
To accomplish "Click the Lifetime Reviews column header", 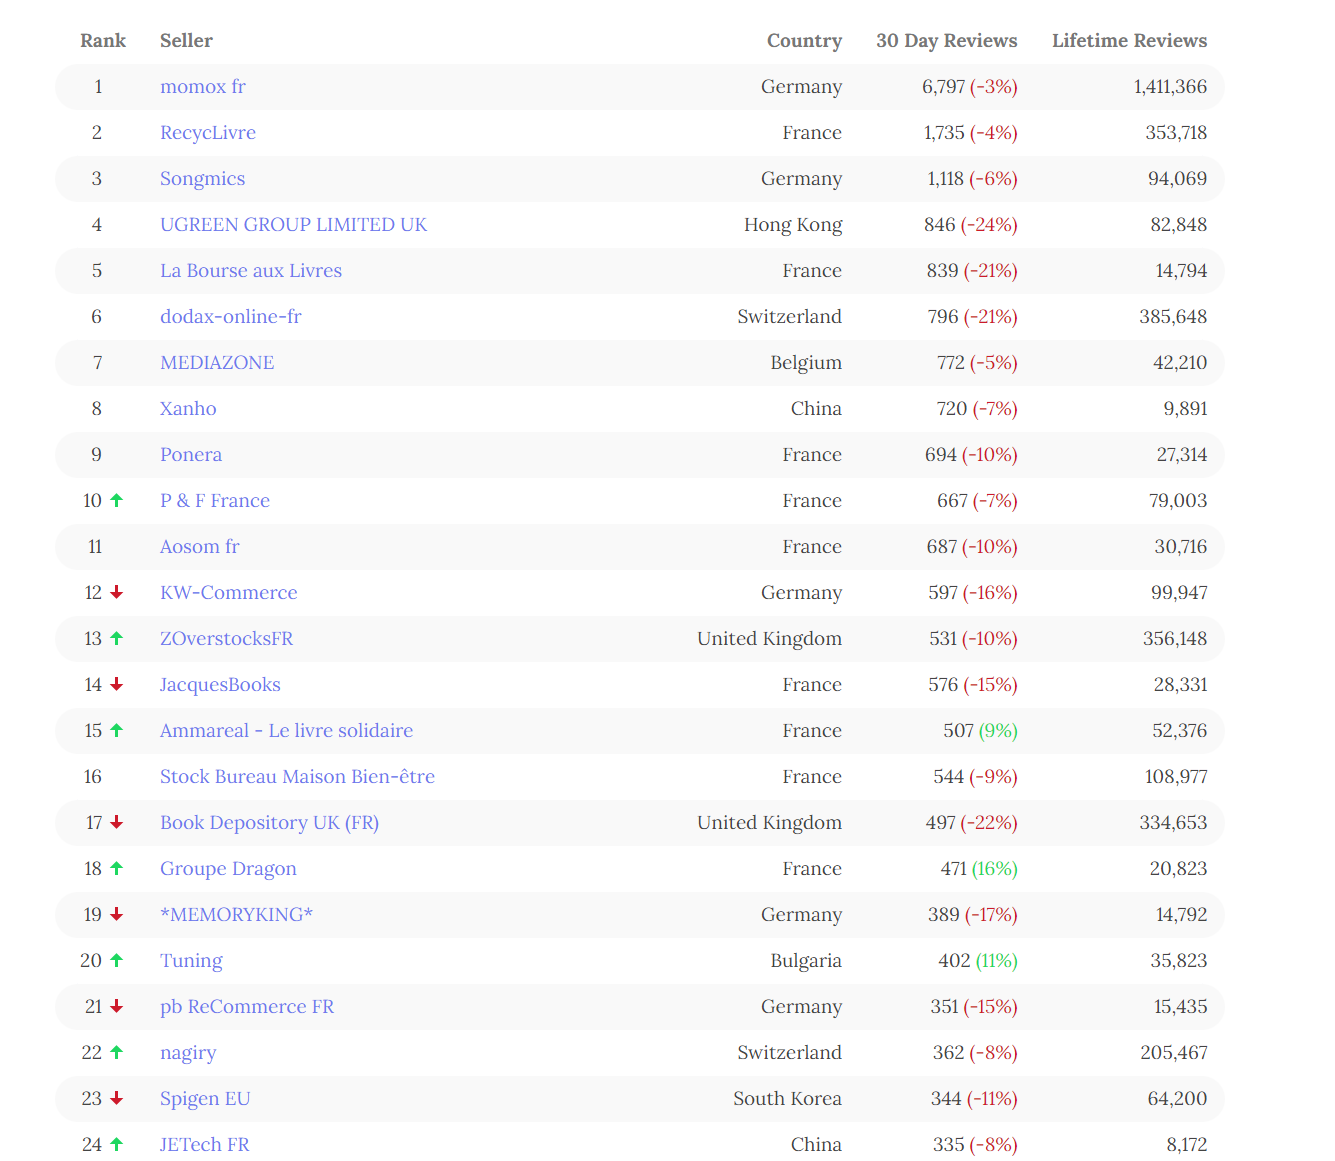I will pos(1129,41).
